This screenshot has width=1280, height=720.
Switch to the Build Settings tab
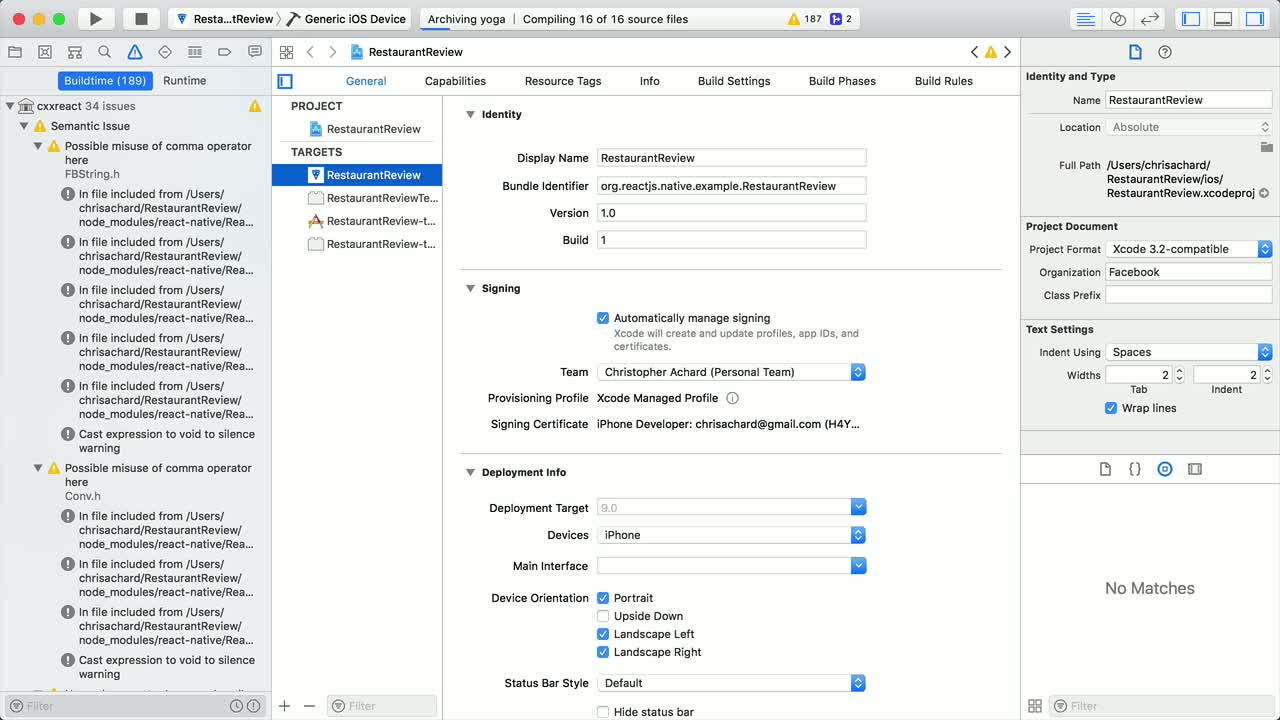tap(733, 81)
